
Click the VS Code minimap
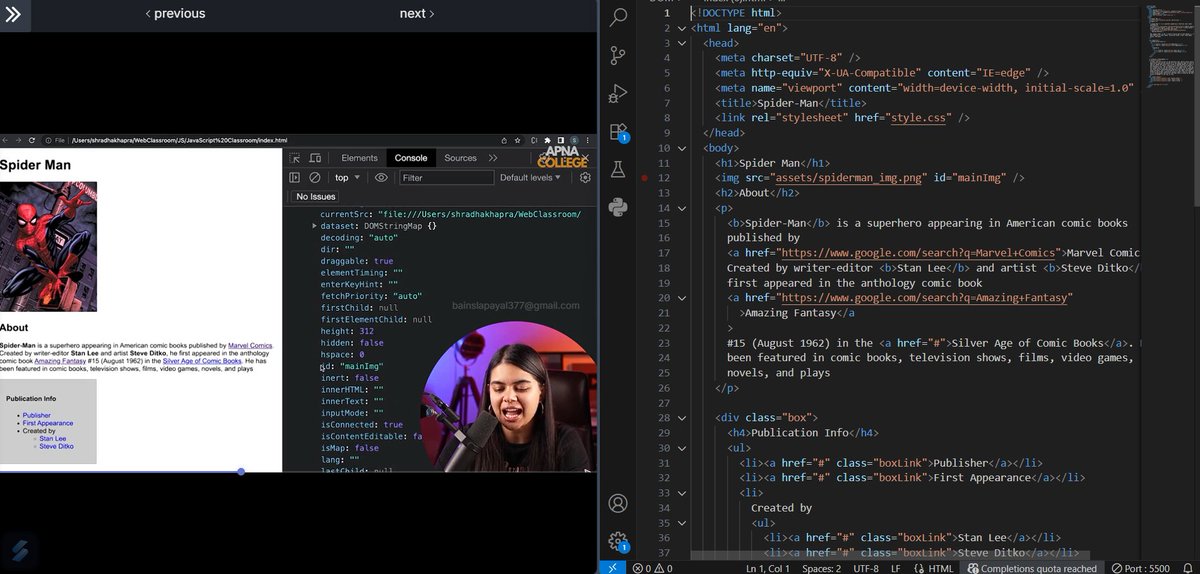[1168, 45]
